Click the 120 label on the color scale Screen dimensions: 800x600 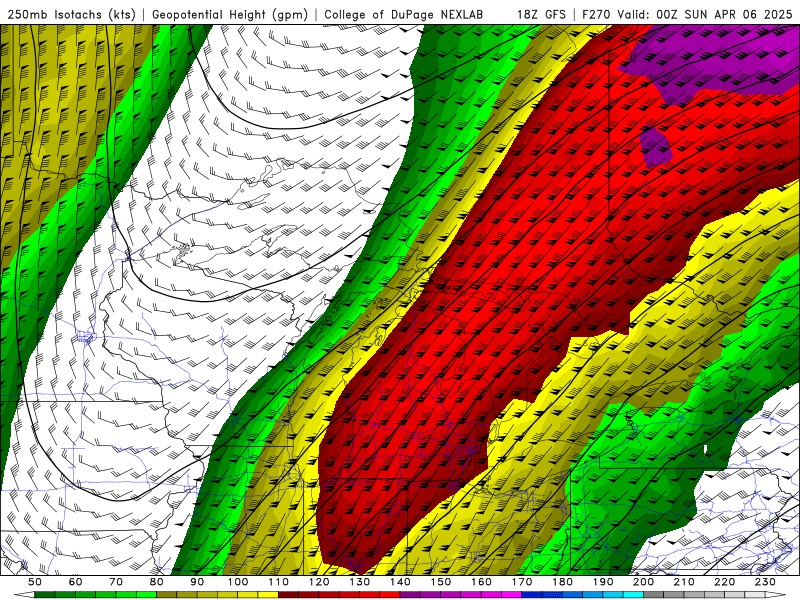coord(319,582)
